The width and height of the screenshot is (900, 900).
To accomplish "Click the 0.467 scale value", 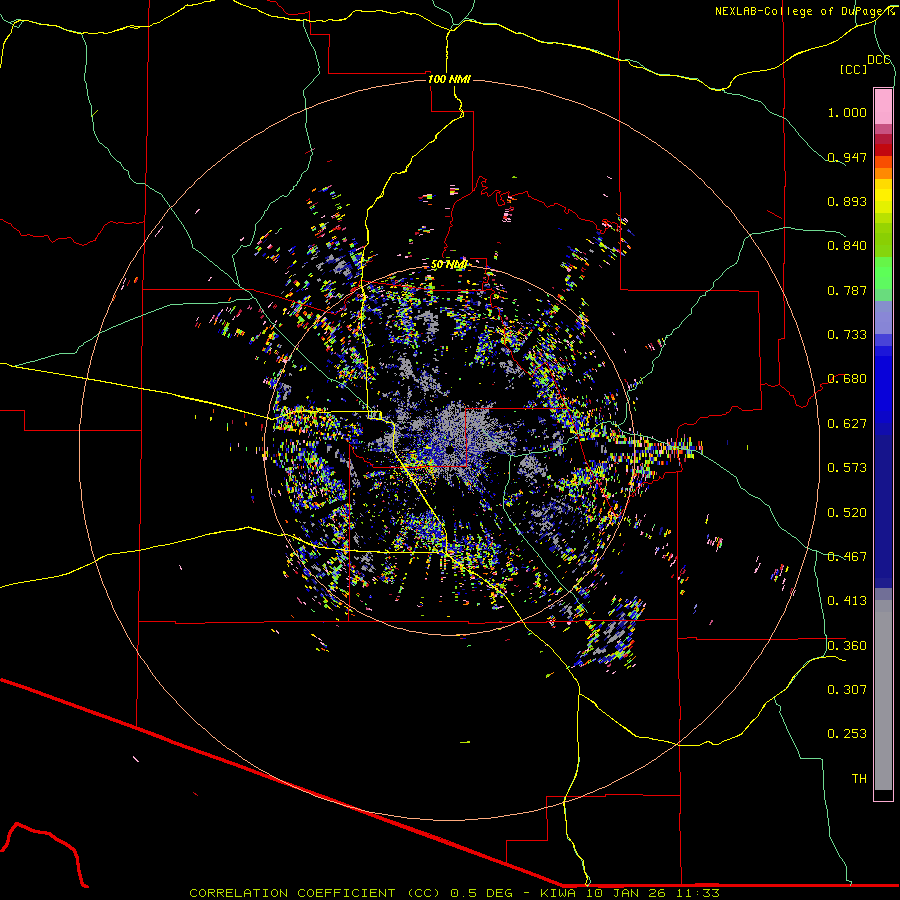I will 847,557.
